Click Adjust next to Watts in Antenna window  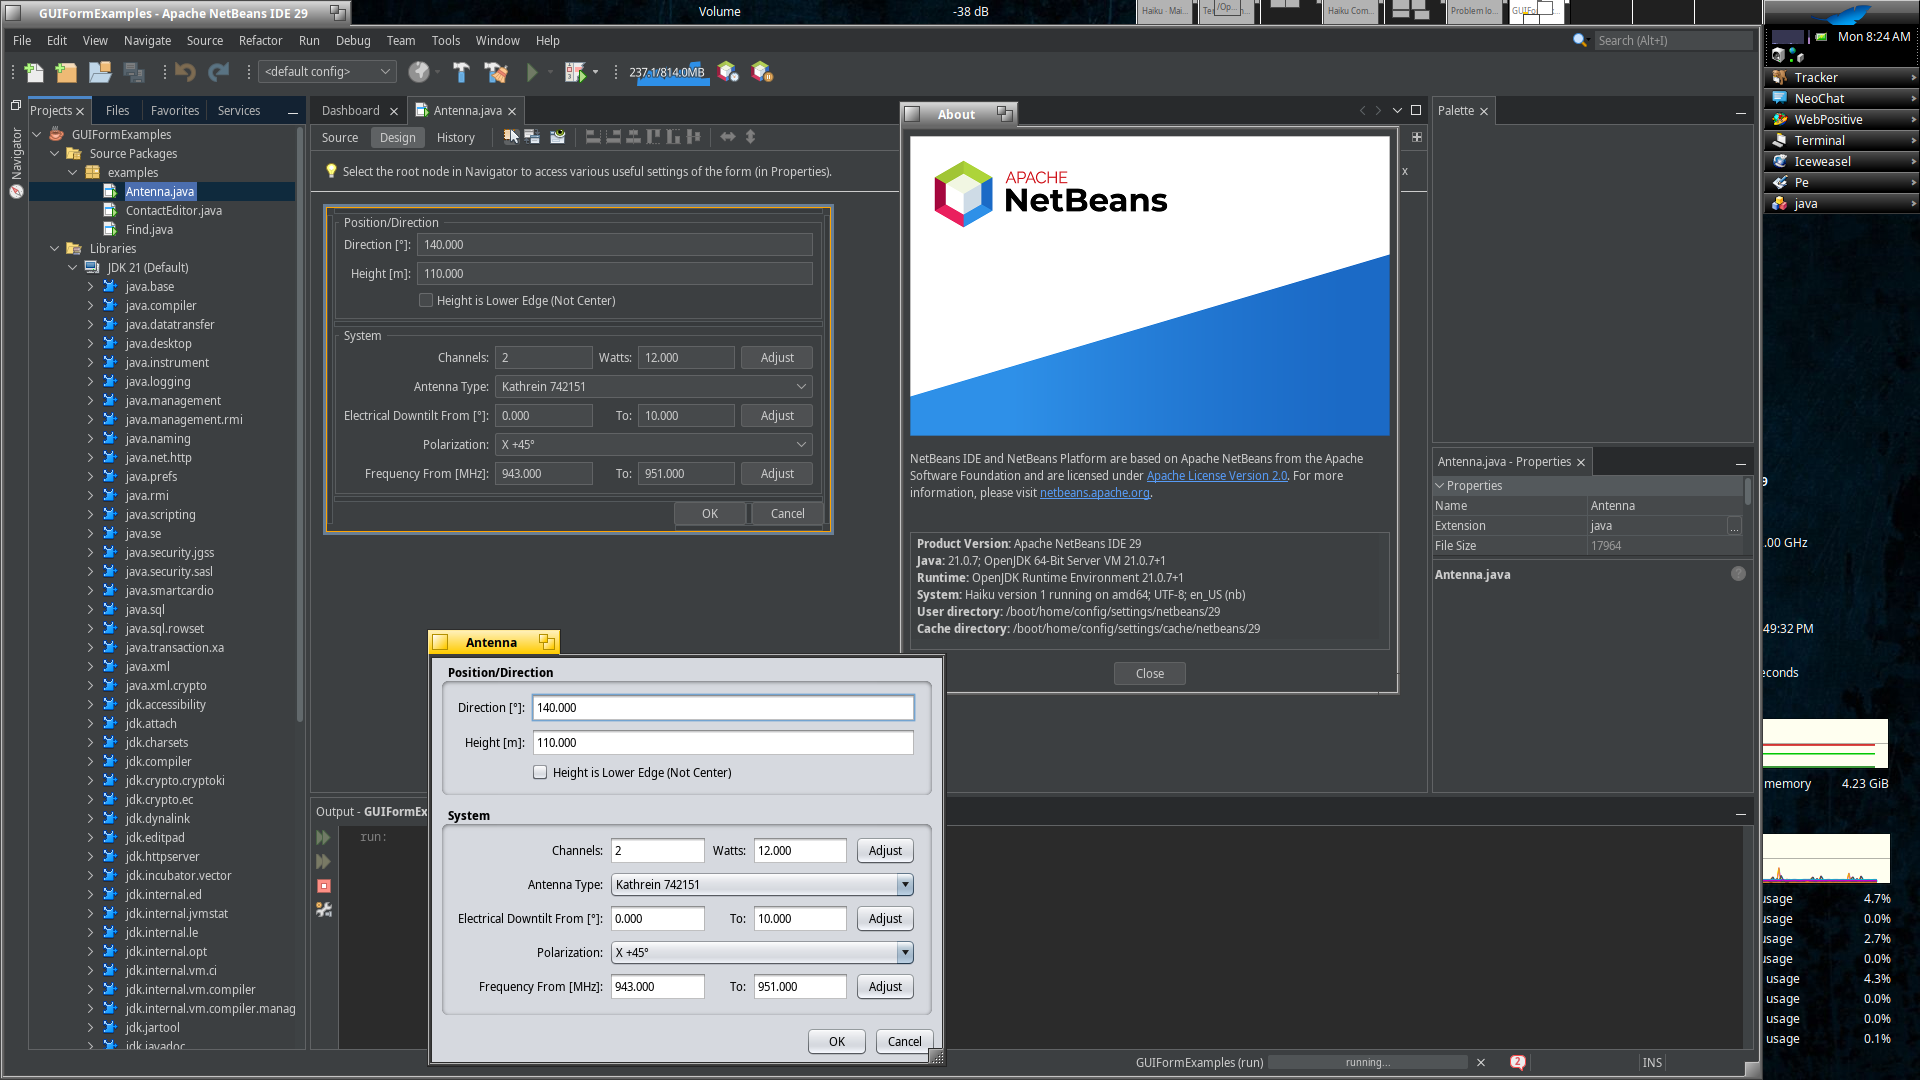(x=885, y=851)
